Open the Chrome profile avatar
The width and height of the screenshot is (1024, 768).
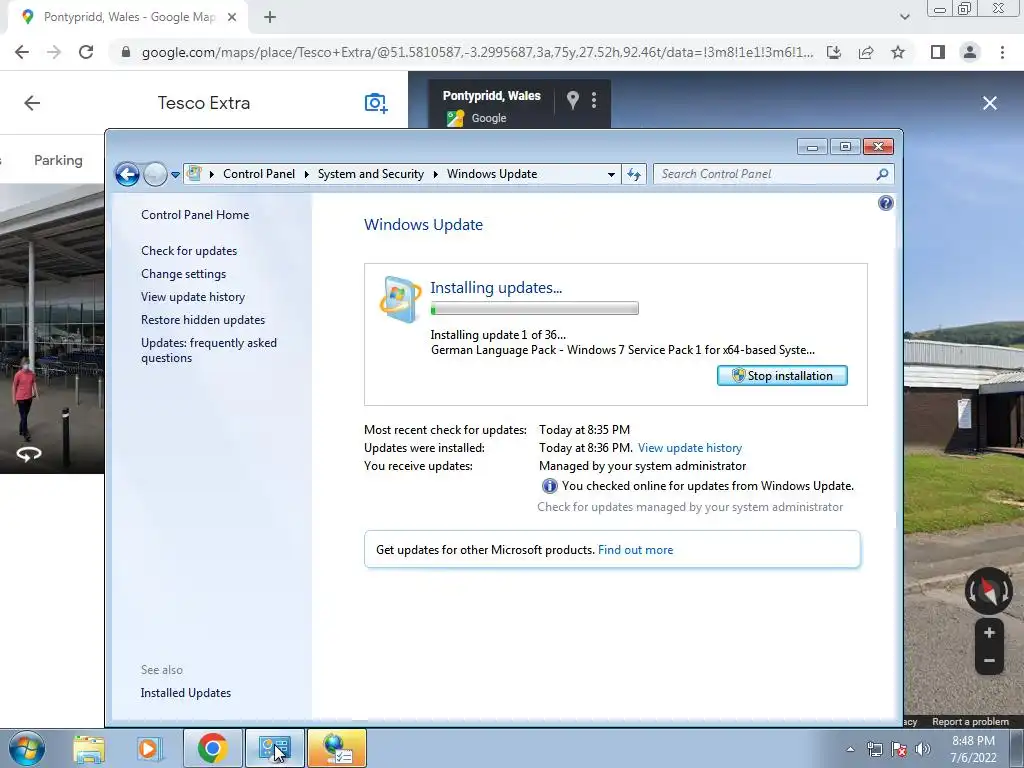[970, 52]
